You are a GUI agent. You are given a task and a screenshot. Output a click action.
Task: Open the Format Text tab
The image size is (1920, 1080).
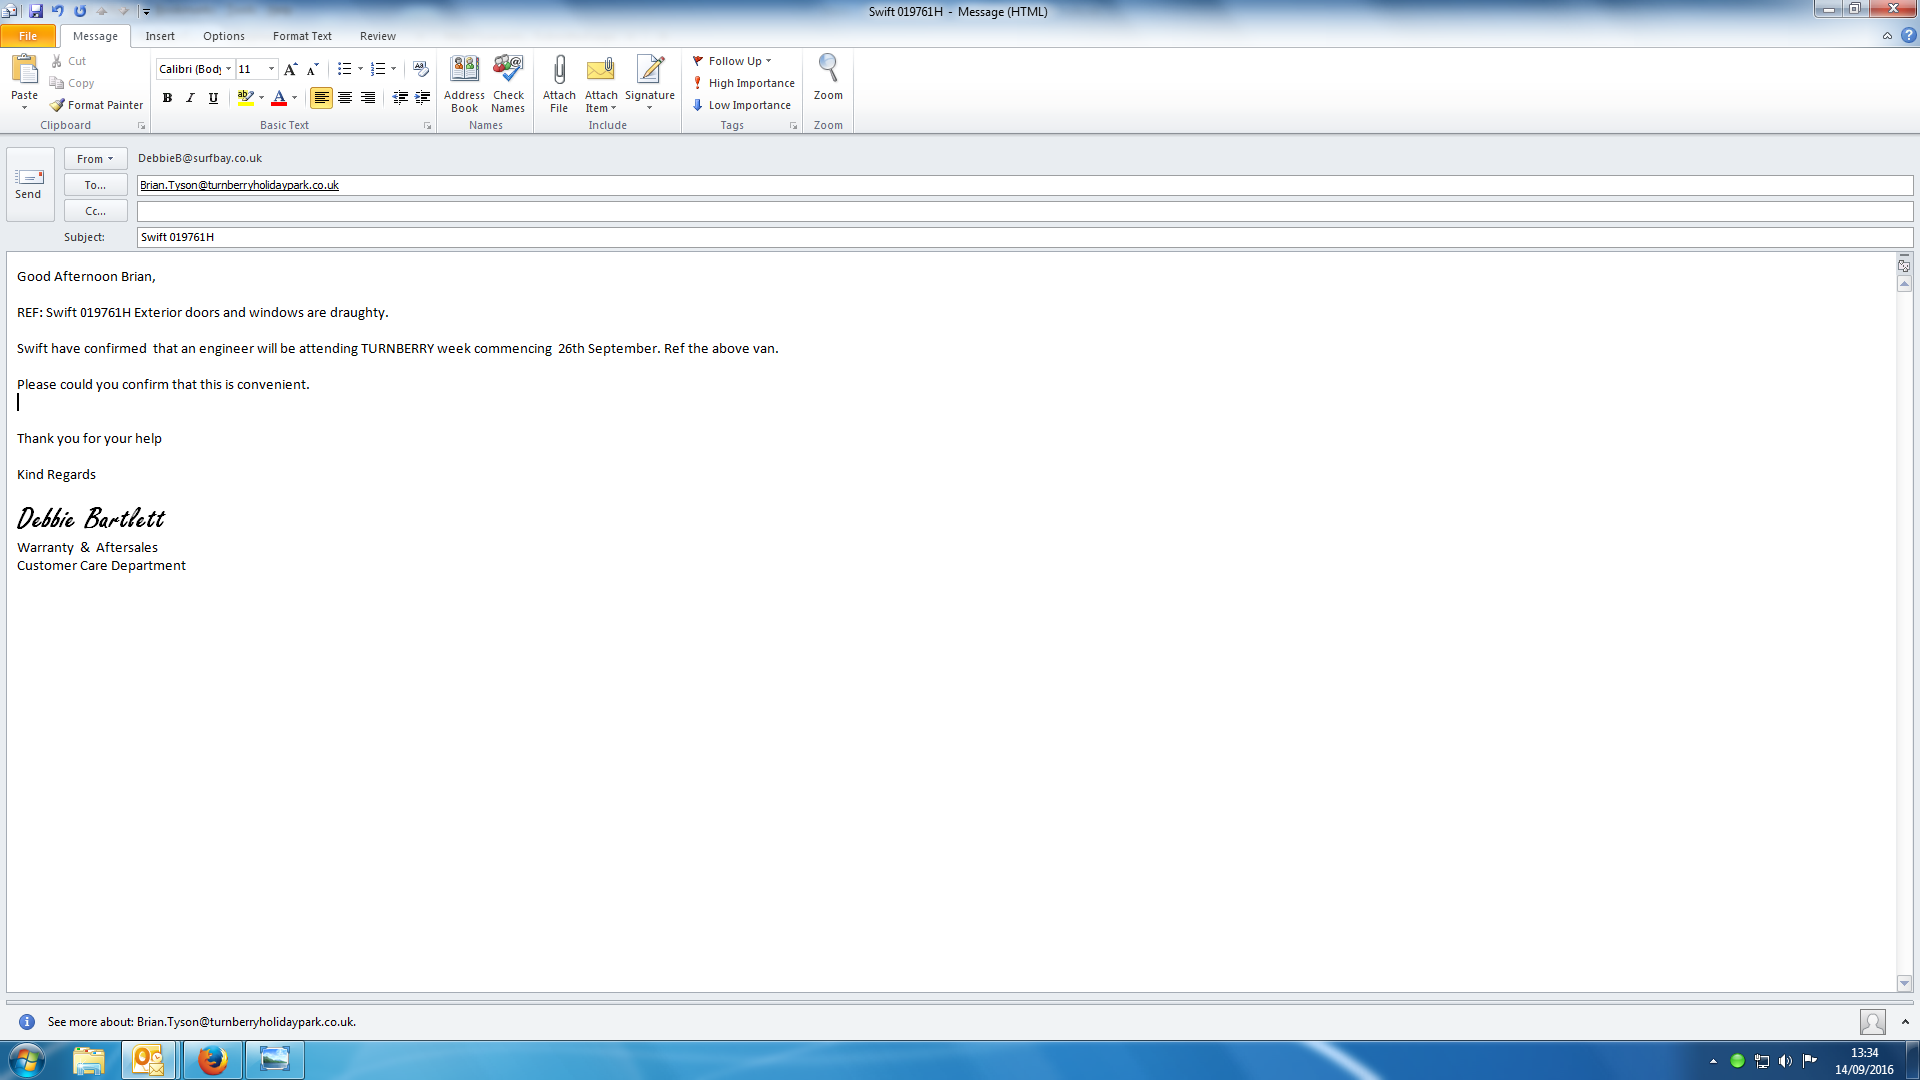pos(302,36)
